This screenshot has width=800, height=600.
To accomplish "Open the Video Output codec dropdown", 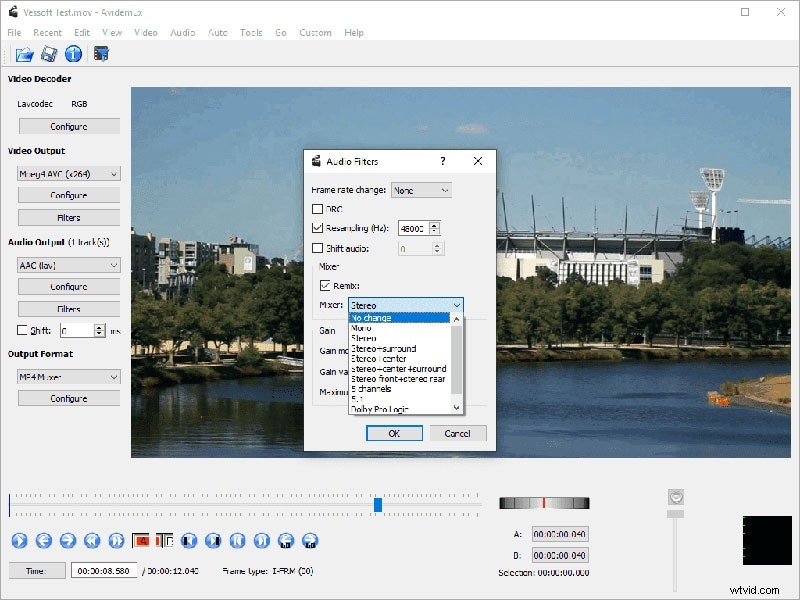I will (67, 172).
